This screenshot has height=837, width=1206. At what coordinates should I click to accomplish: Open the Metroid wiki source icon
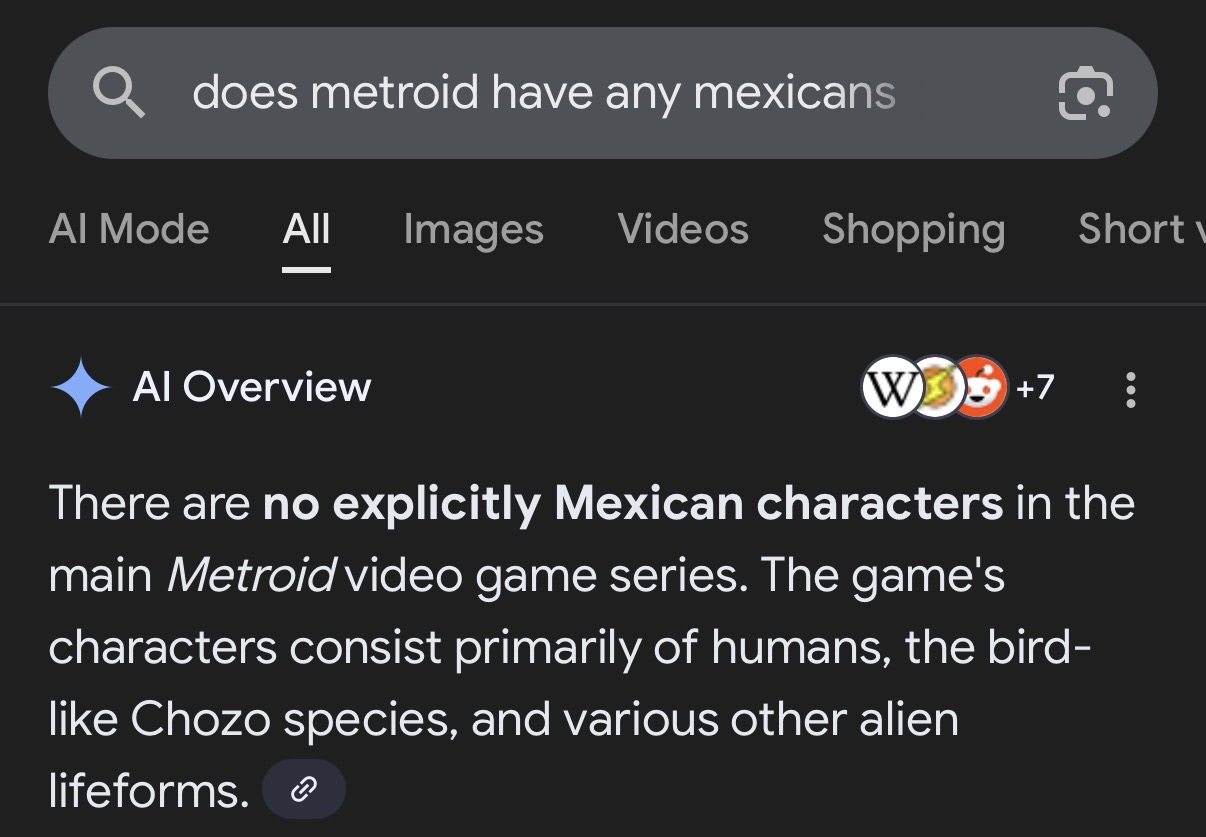pyautogui.click(x=936, y=388)
